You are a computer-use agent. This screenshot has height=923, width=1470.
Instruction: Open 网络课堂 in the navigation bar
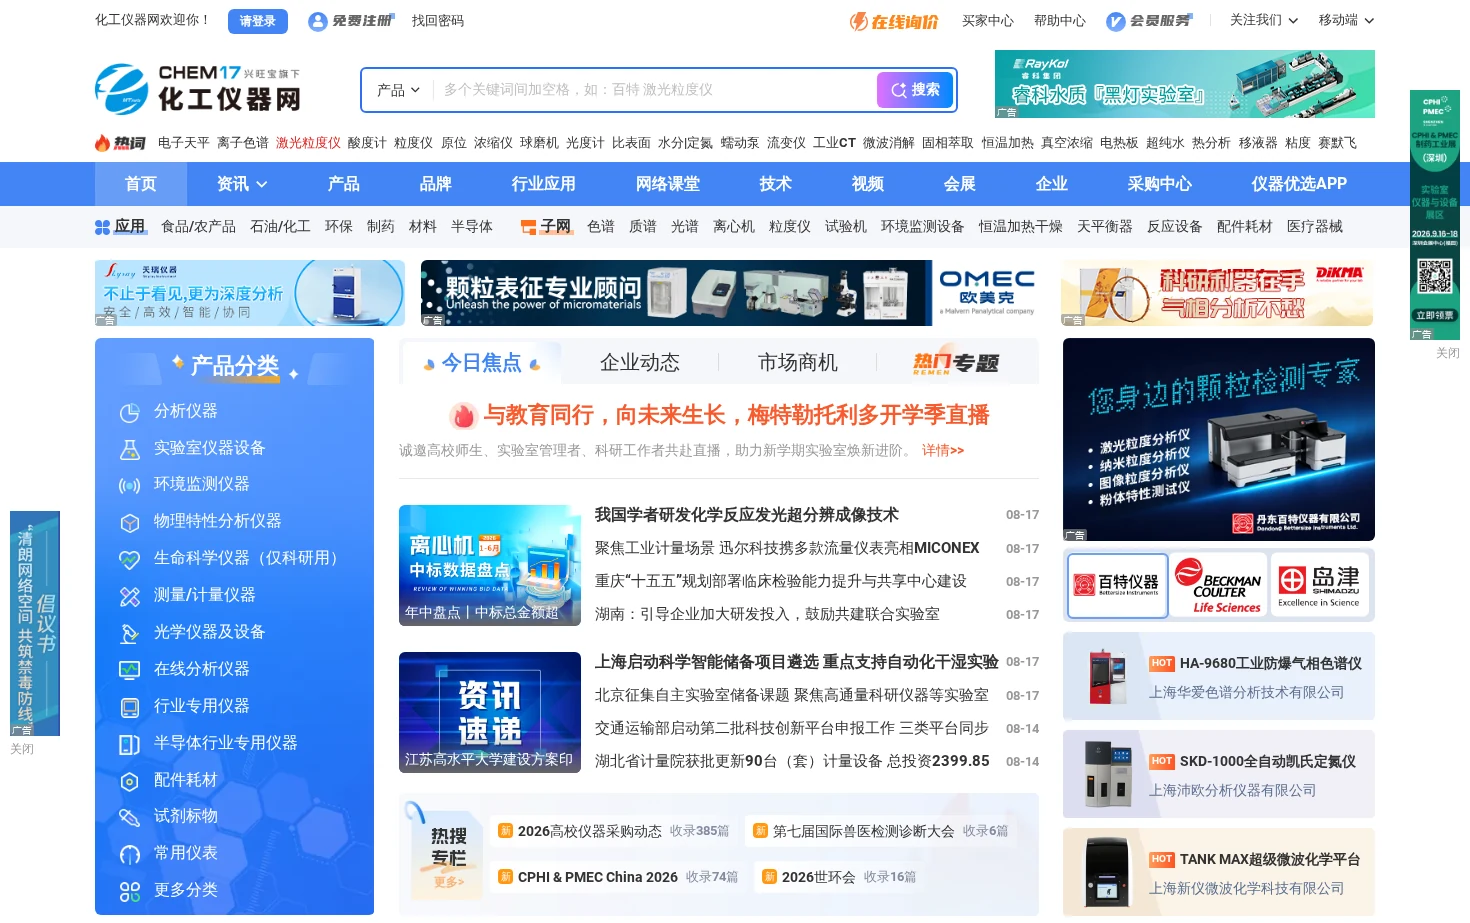pos(668,184)
